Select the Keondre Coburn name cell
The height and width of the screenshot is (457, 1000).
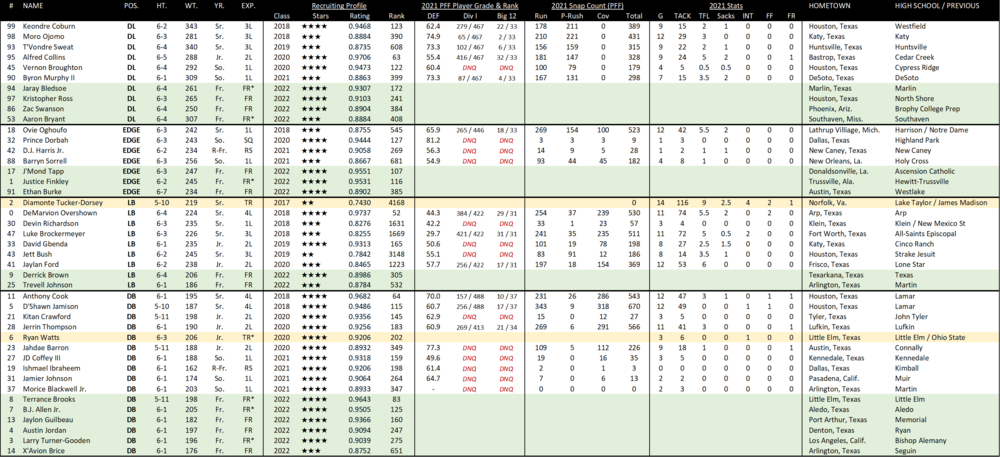[x=50, y=27]
